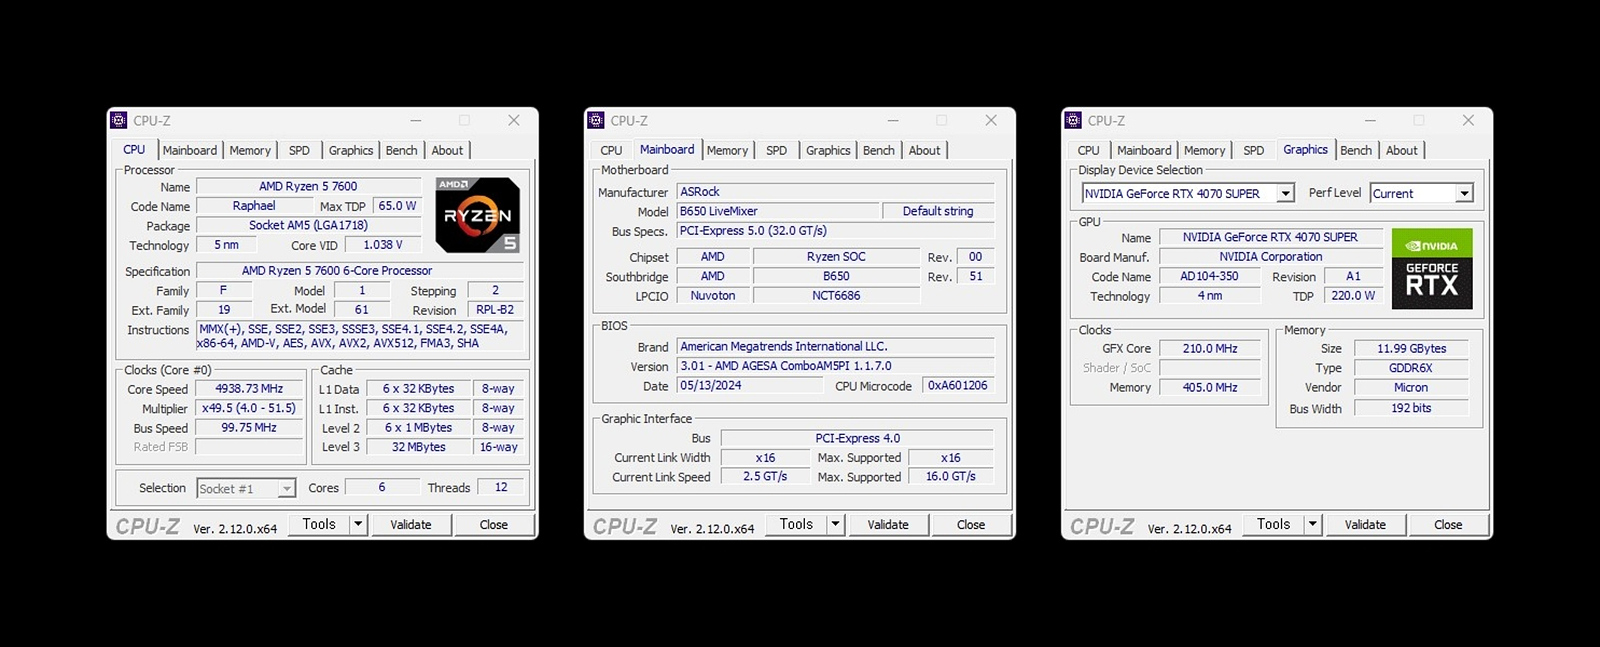Click GPU TDP value 220.0 W
1600x647 pixels.
pos(1353,296)
